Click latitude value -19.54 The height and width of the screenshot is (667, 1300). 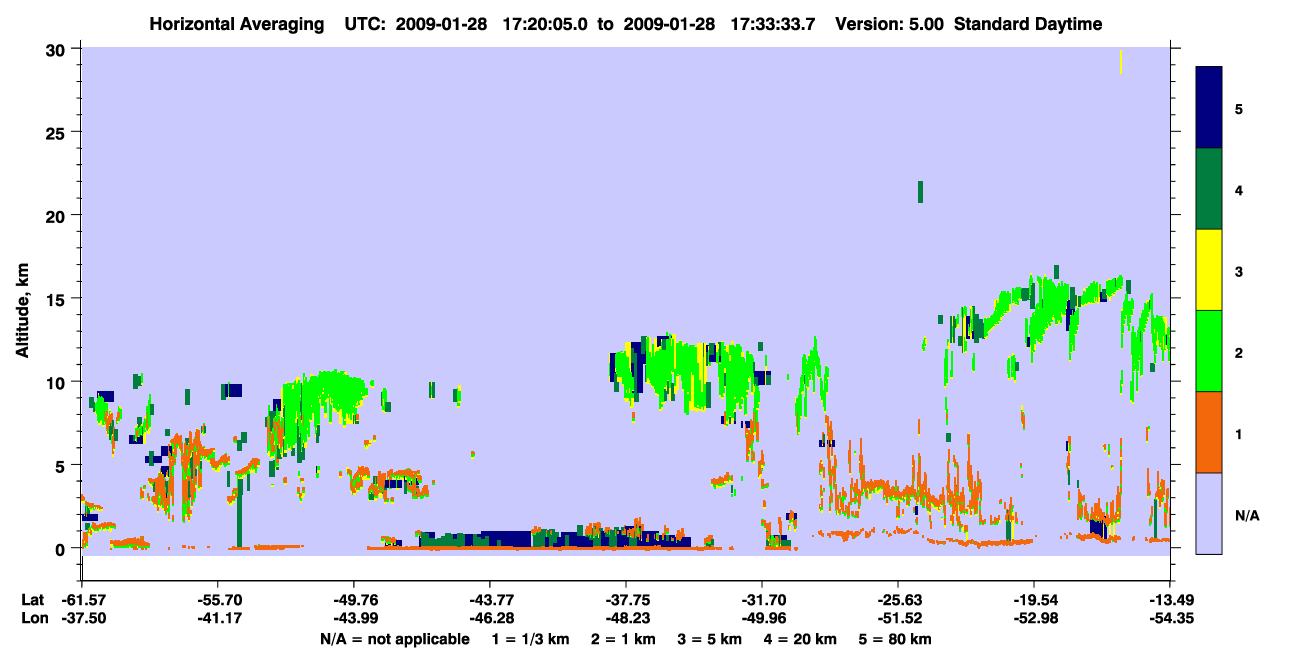tap(1034, 600)
